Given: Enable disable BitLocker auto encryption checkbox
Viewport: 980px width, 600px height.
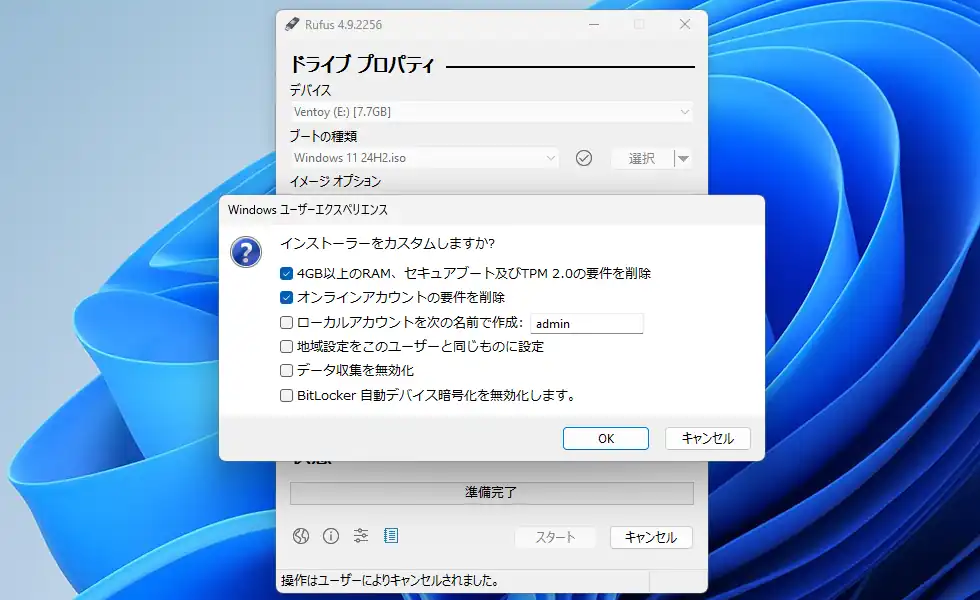Looking at the screenshot, I should (x=286, y=396).
